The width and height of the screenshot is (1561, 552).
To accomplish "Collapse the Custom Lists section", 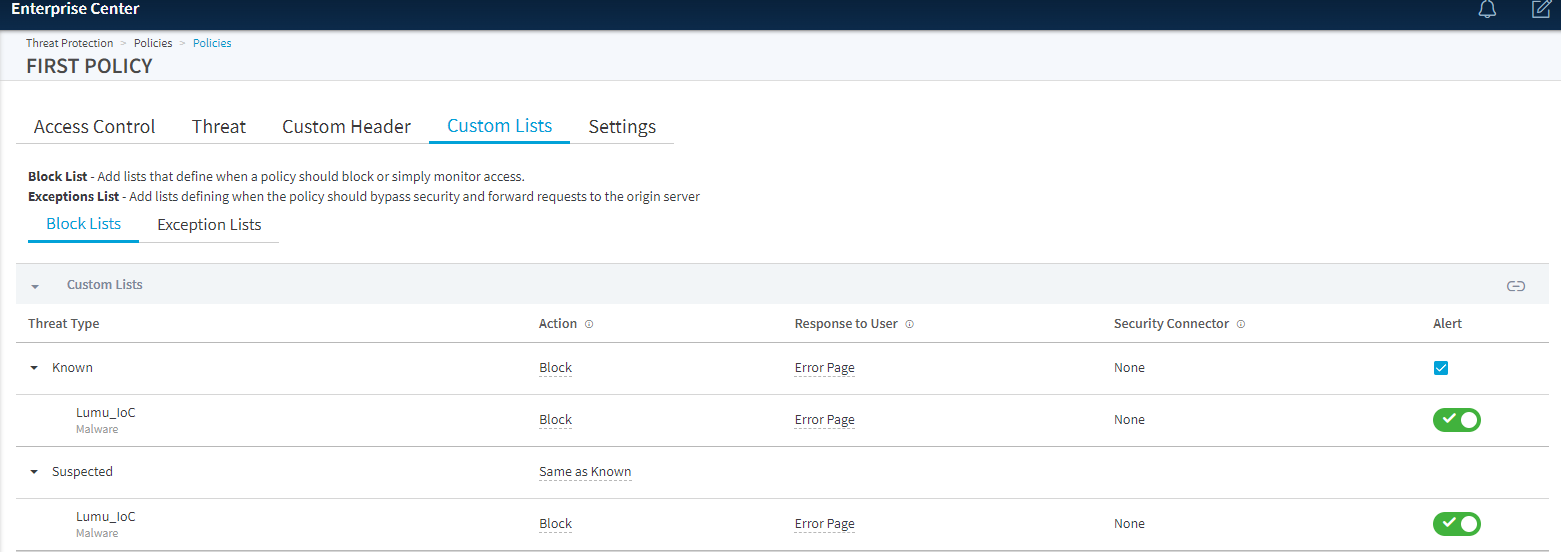I will 35,286.
